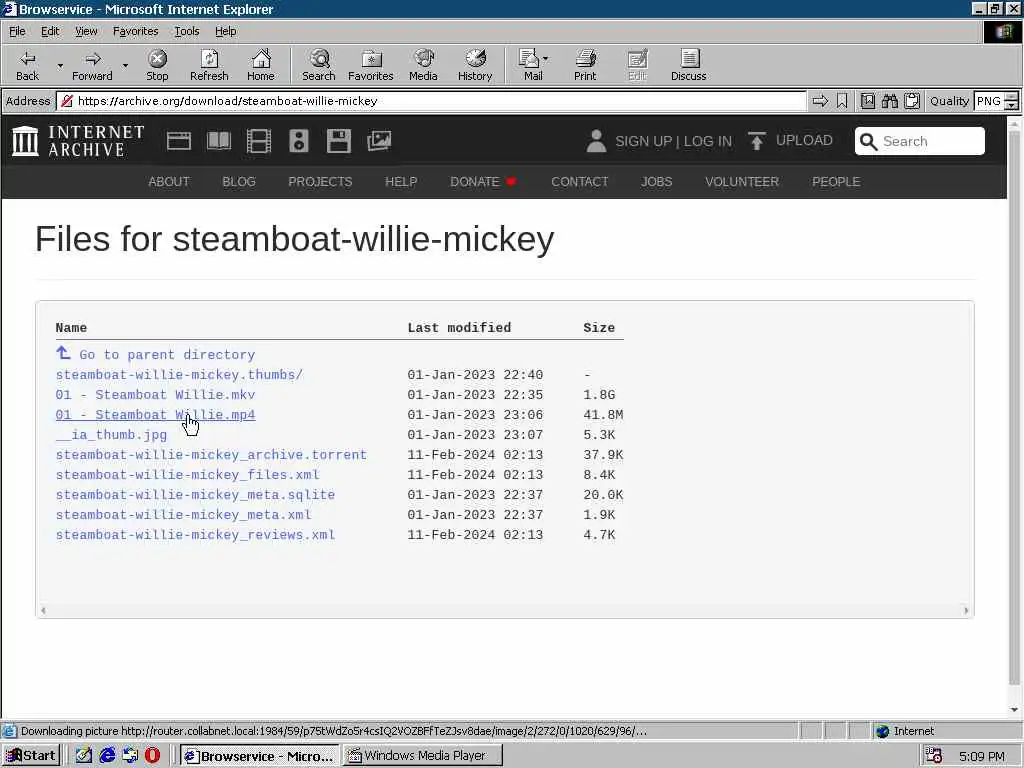Open the Favorites toolbar button
Screen dimensions: 1024x768
pos(371,65)
